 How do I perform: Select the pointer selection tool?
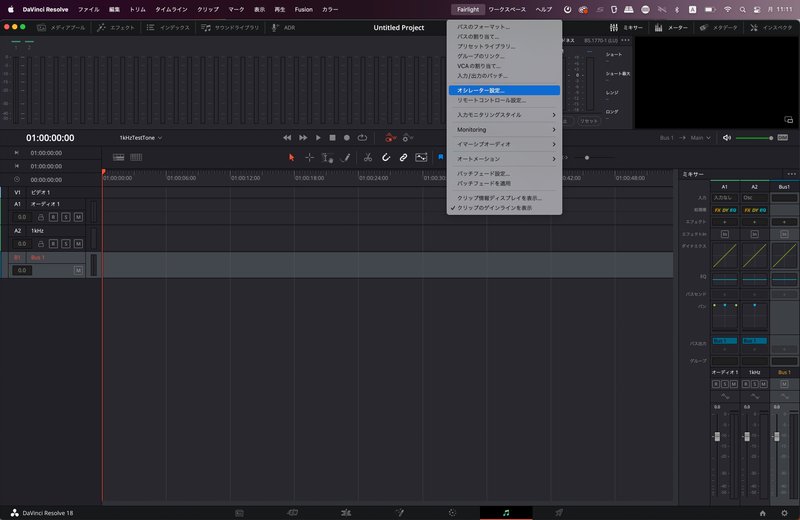point(291,158)
